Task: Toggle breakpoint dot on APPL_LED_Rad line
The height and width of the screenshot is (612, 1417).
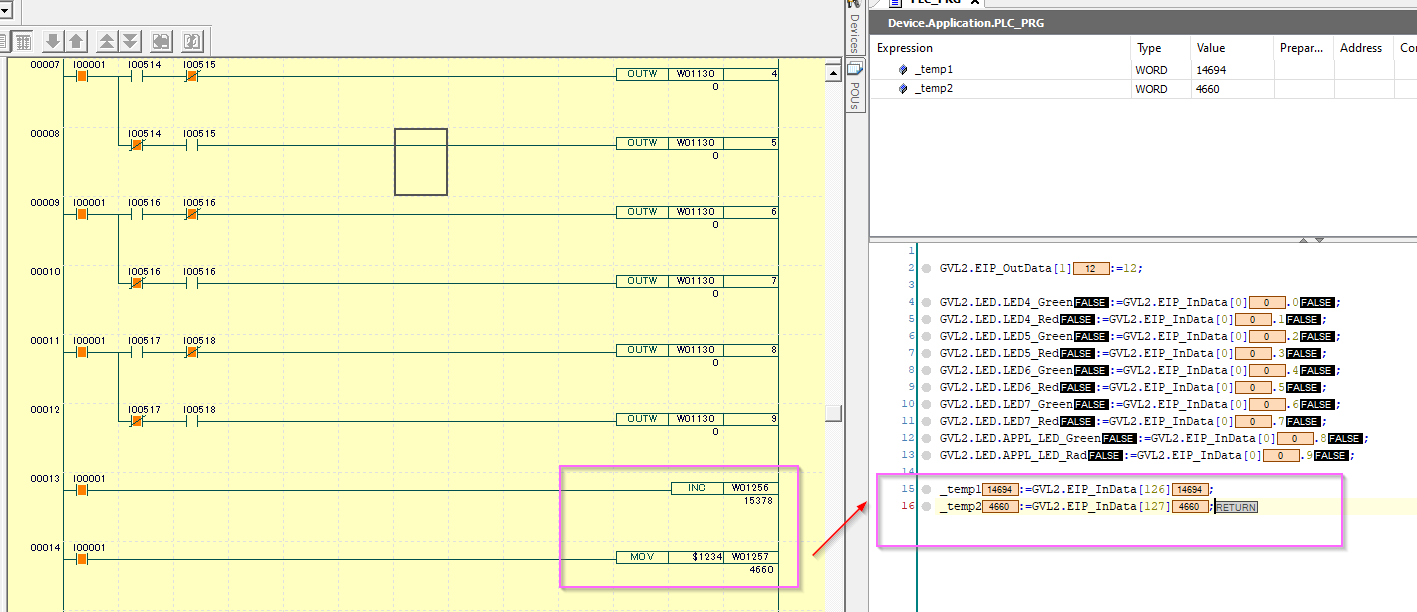Action: click(926, 456)
